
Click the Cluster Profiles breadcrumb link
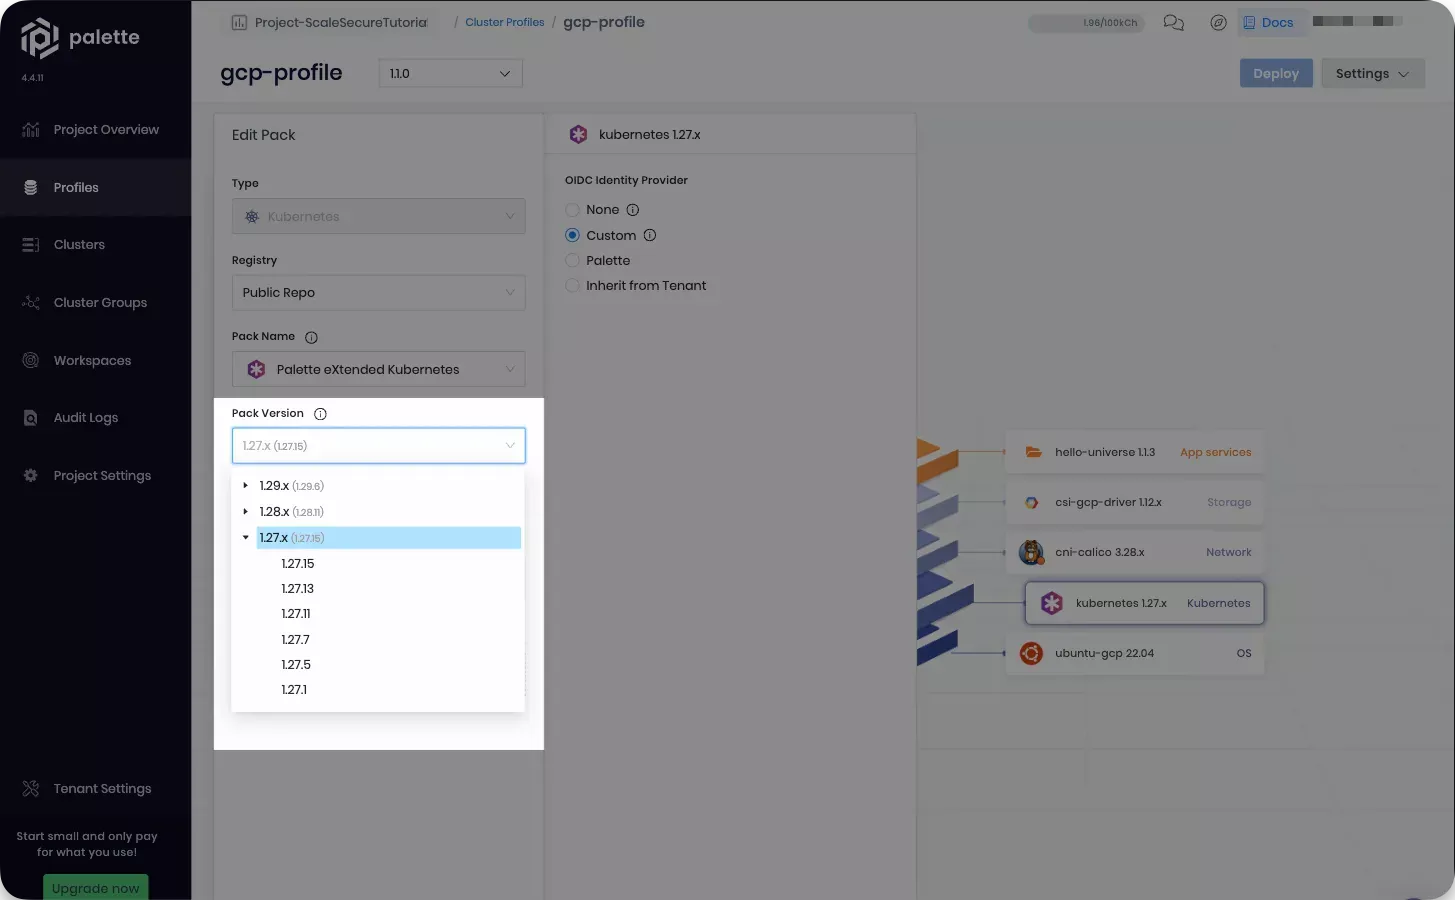point(504,22)
